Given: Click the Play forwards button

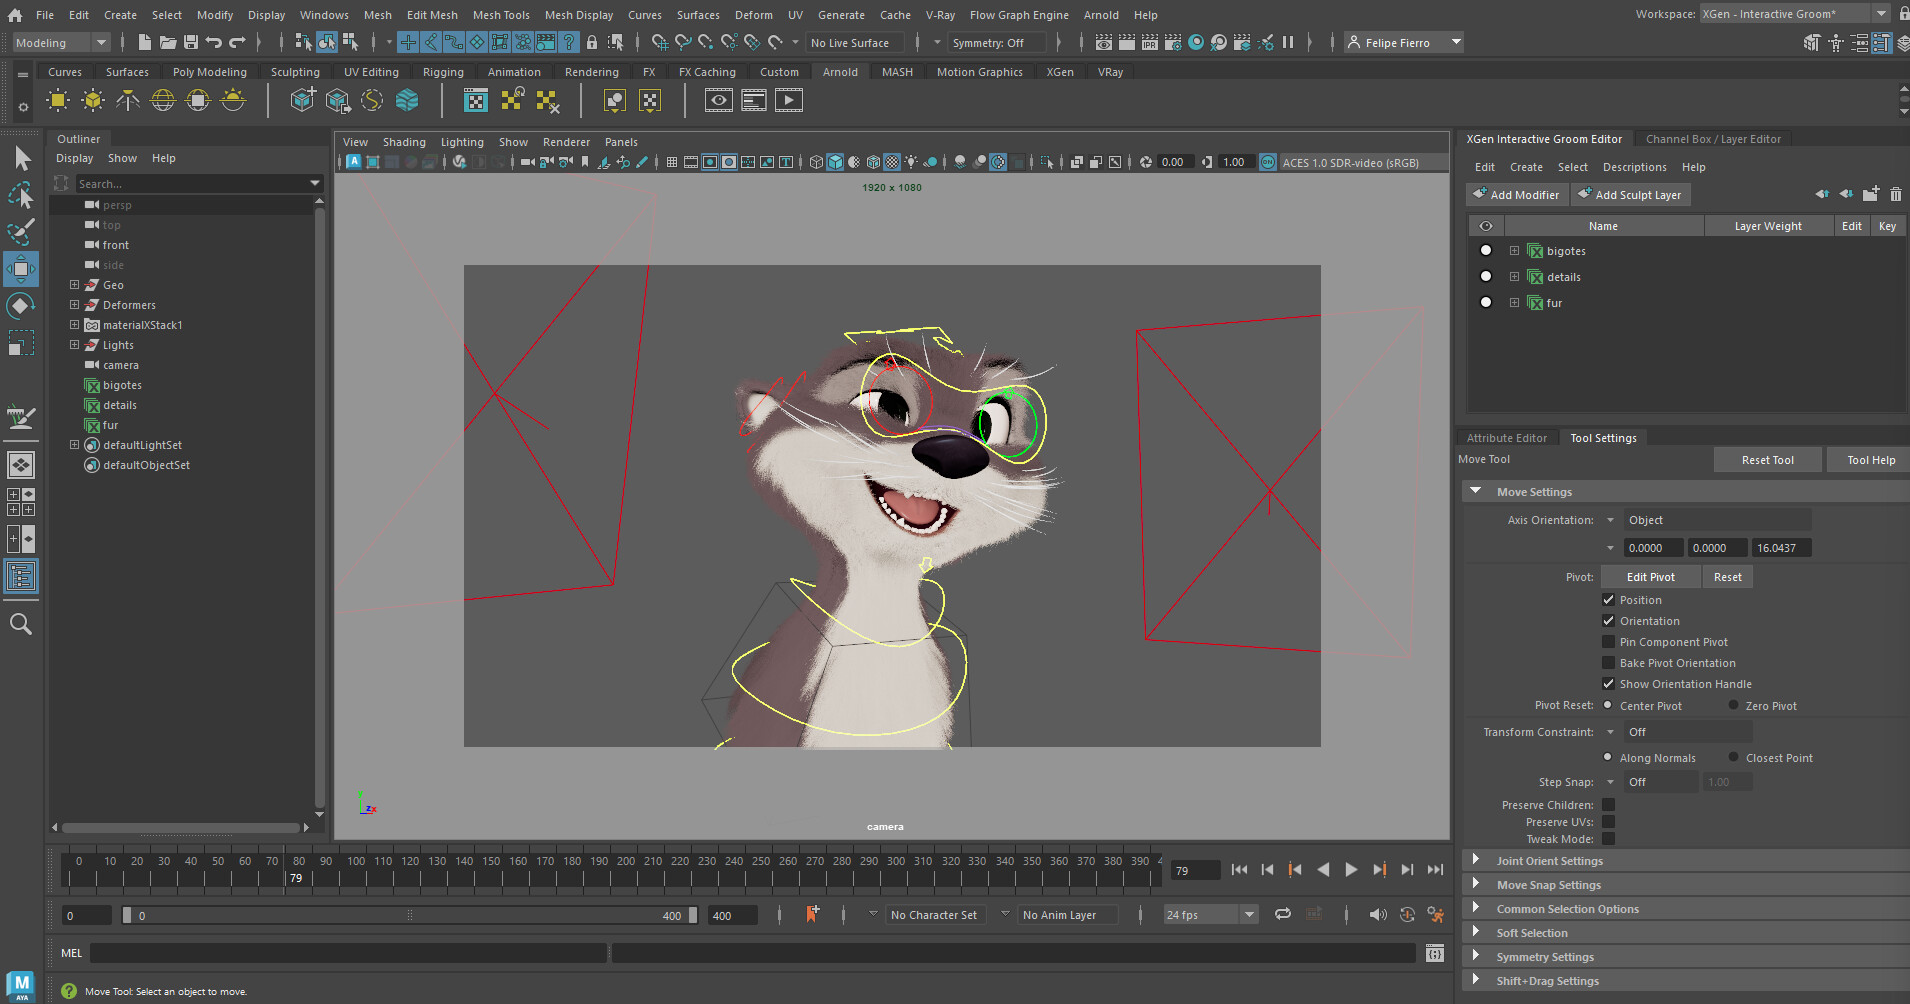Looking at the screenshot, I should pyautogui.click(x=1351, y=870).
